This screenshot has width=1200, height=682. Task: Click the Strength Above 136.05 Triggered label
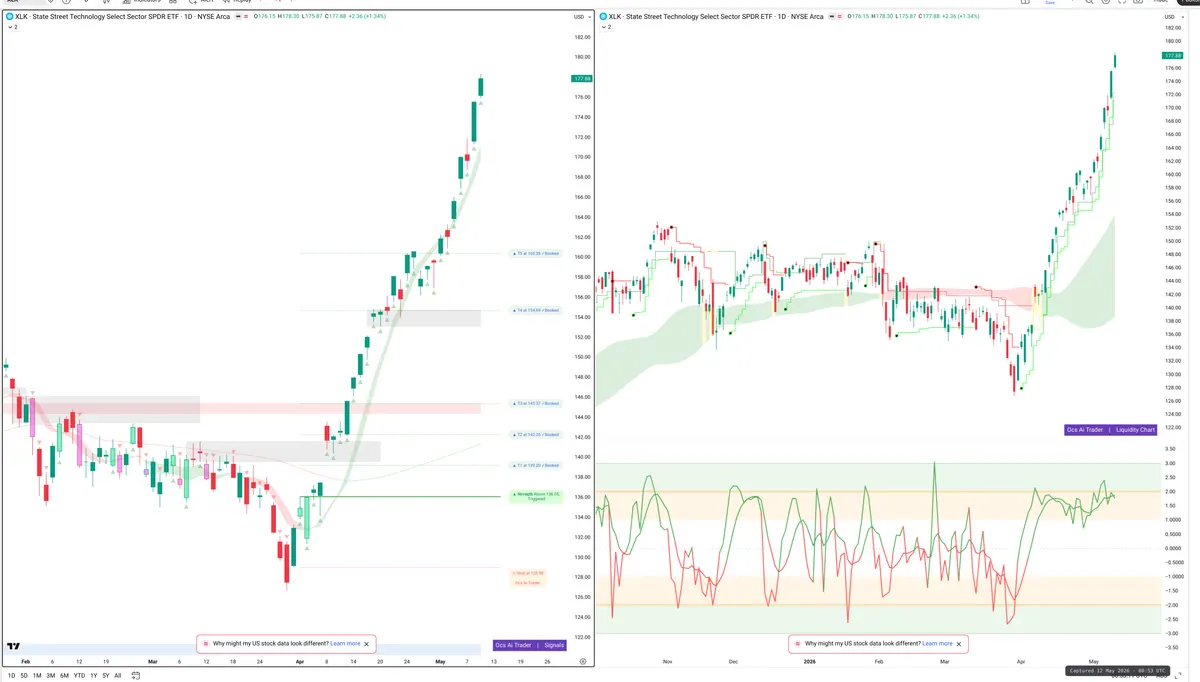click(x=537, y=496)
